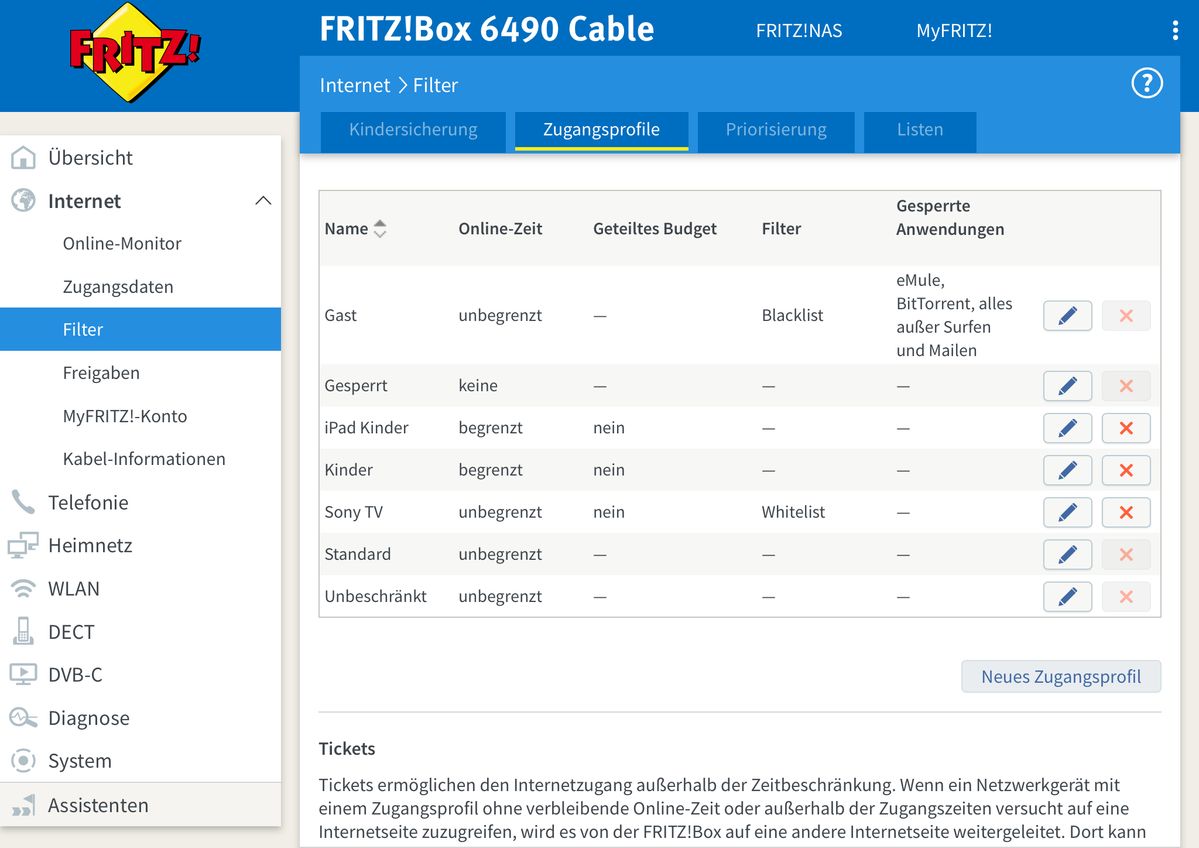Open the Priorisierung tab
Viewport: 1199px width, 848px height.
pyautogui.click(x=776, y=130)
